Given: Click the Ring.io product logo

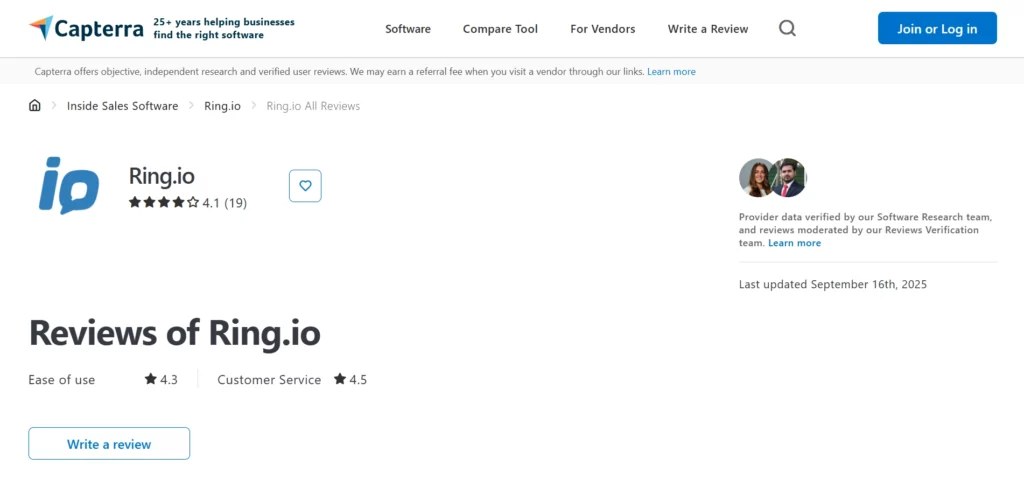Looking at the screenshot, I should (69, 185).
